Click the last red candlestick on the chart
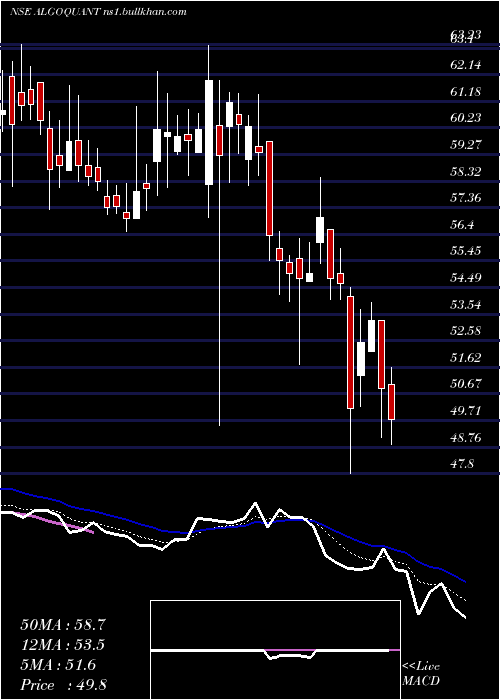The height and width of the screenshot is (700, 500). tap(392, 402)
